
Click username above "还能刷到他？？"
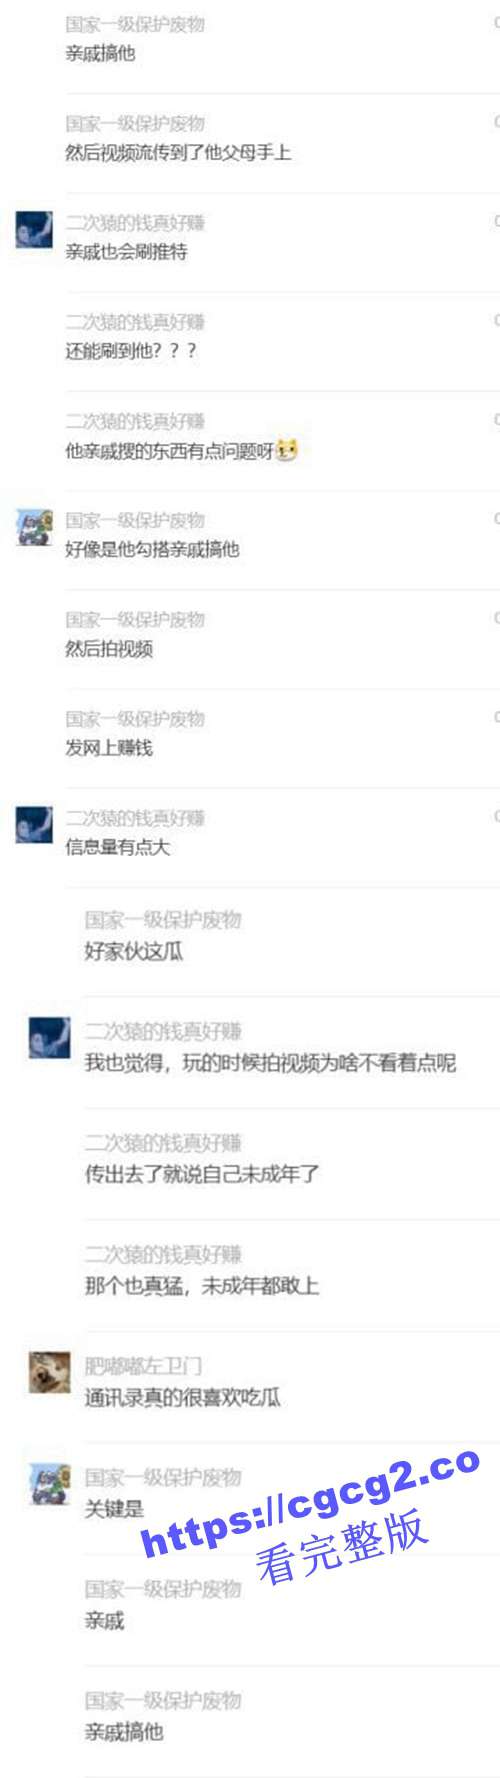(x=135, y=321)
